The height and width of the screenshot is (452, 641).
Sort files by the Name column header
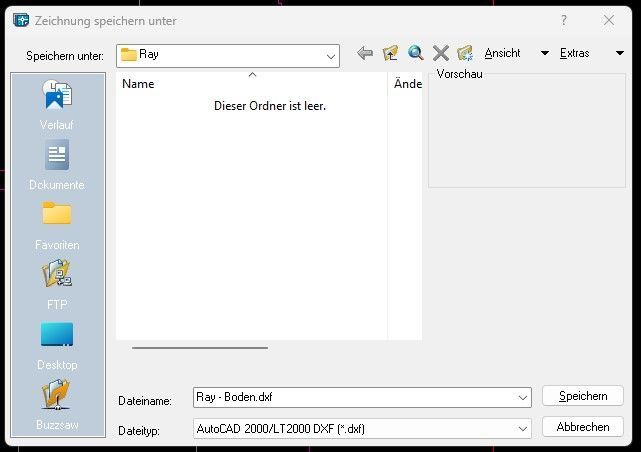pyautogui.click(x=138, y=85)
